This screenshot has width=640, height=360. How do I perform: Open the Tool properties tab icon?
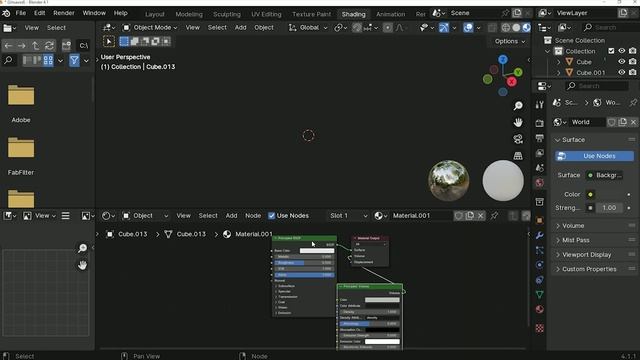coord(540,104)
